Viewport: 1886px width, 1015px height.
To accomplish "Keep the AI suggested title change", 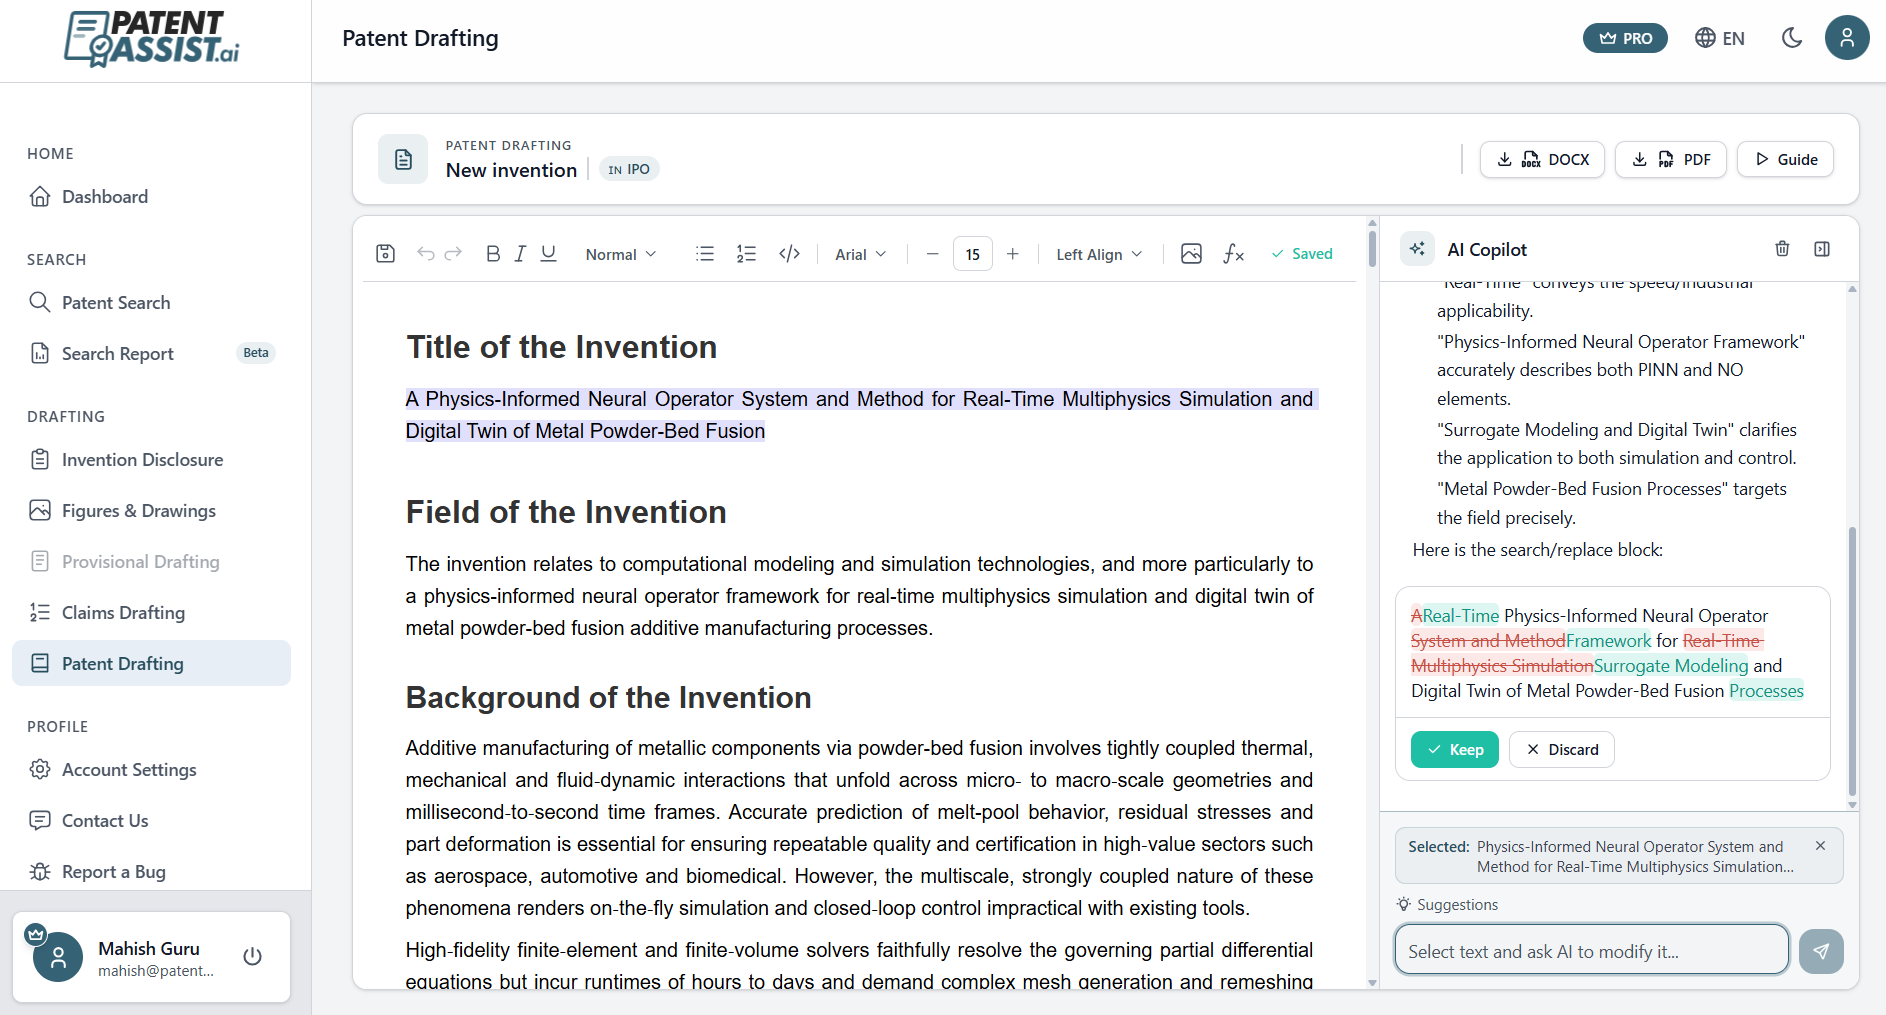I will (1454, 749).
